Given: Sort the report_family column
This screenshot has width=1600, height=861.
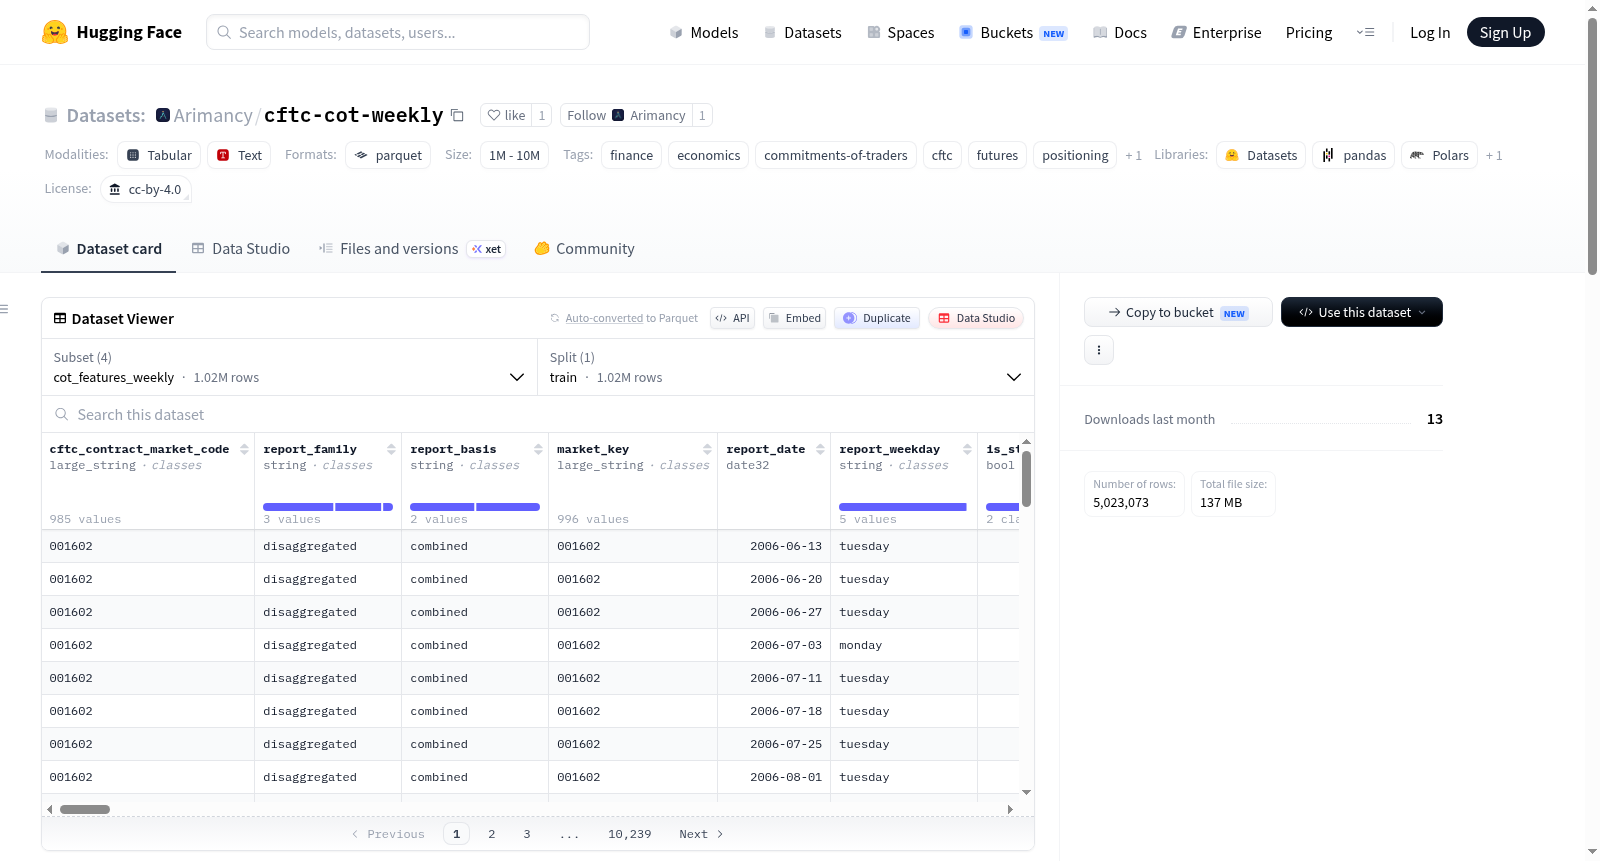Looking at the screenshot, I should click(x=391, y=449).
